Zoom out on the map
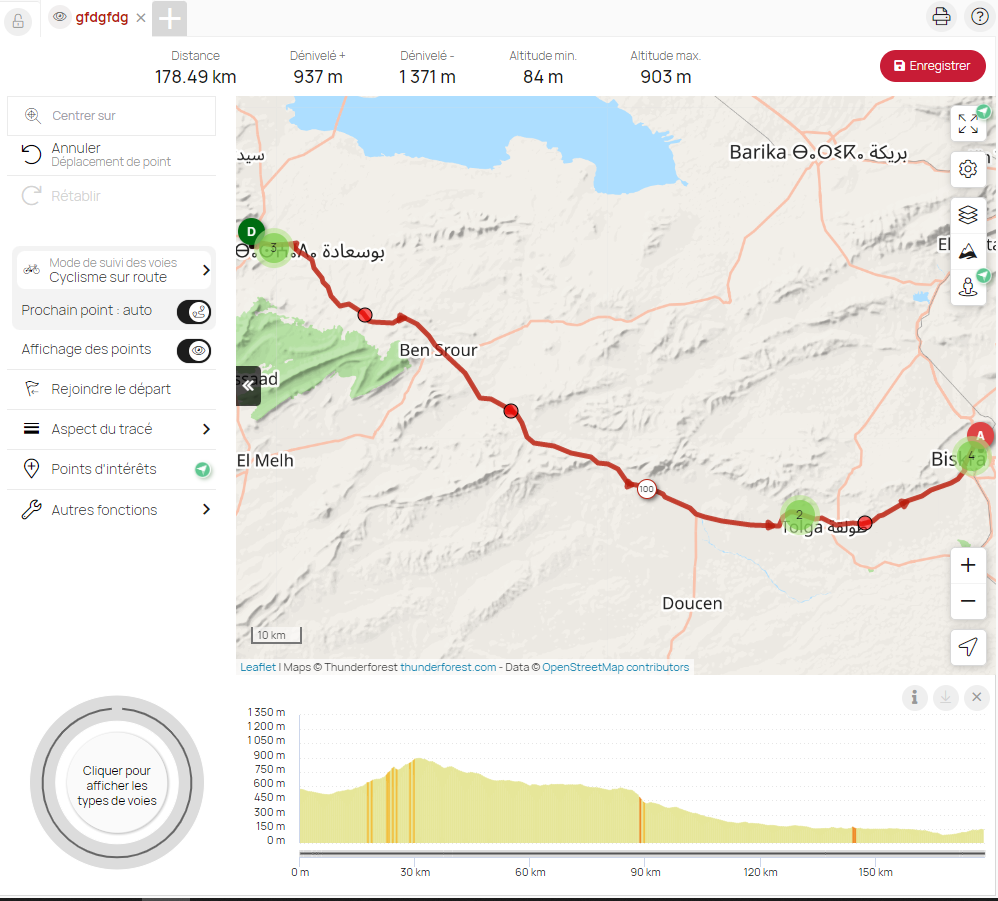998x901 pixels. [967, 601]
